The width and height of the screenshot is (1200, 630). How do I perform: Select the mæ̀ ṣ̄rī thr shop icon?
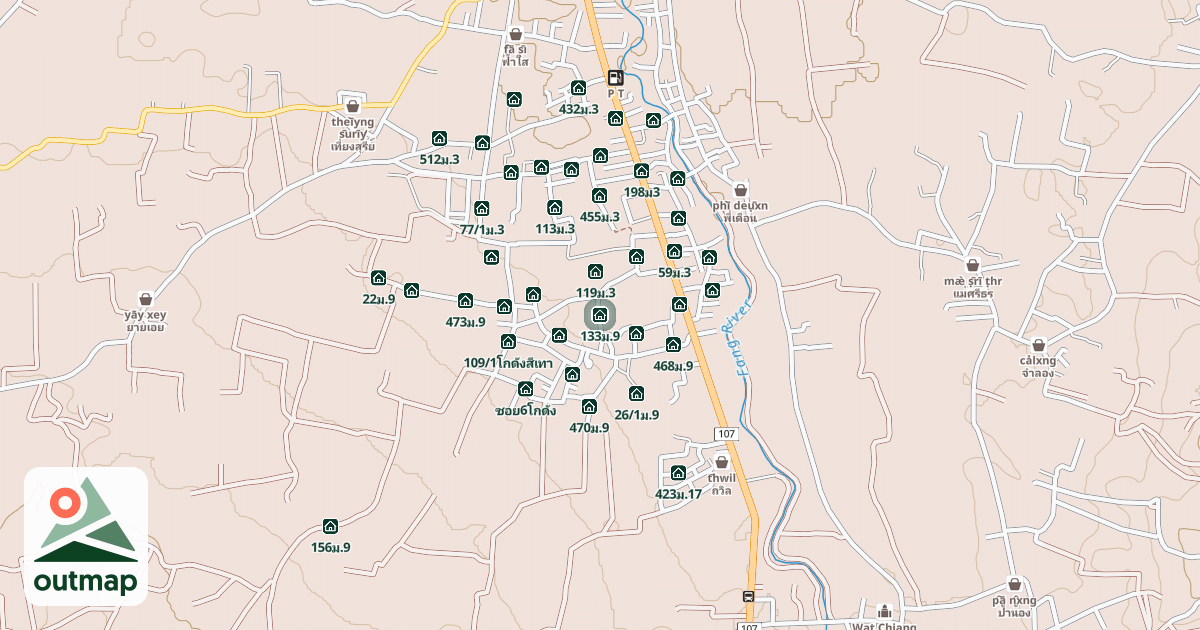[971, 265]
